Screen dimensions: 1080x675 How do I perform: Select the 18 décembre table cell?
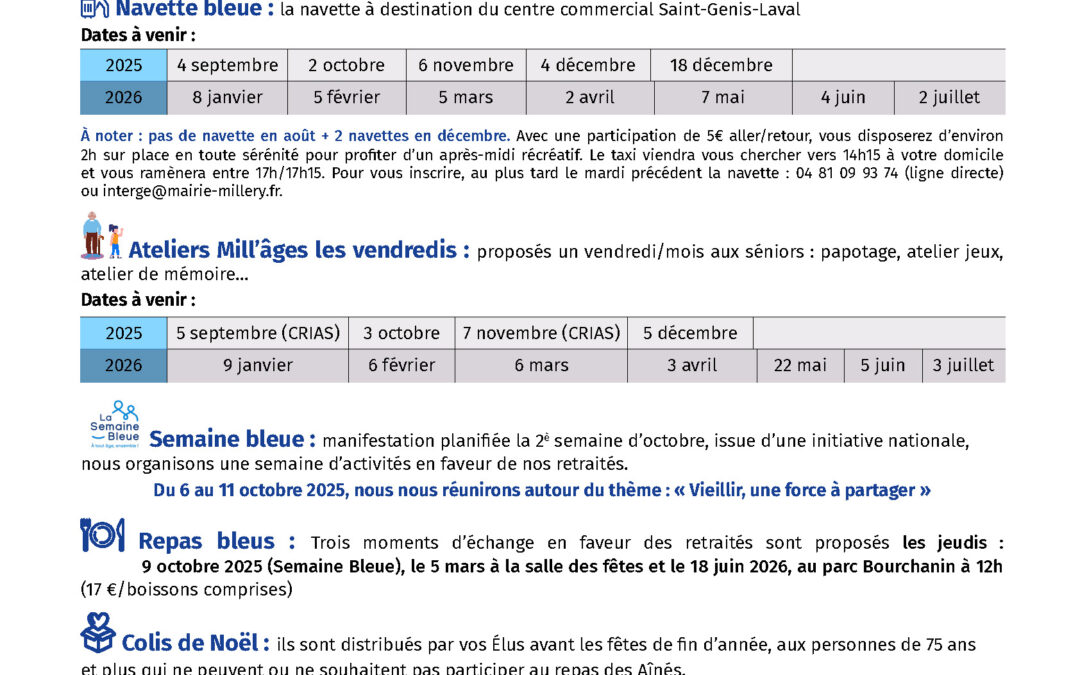(x=721, y=65)
